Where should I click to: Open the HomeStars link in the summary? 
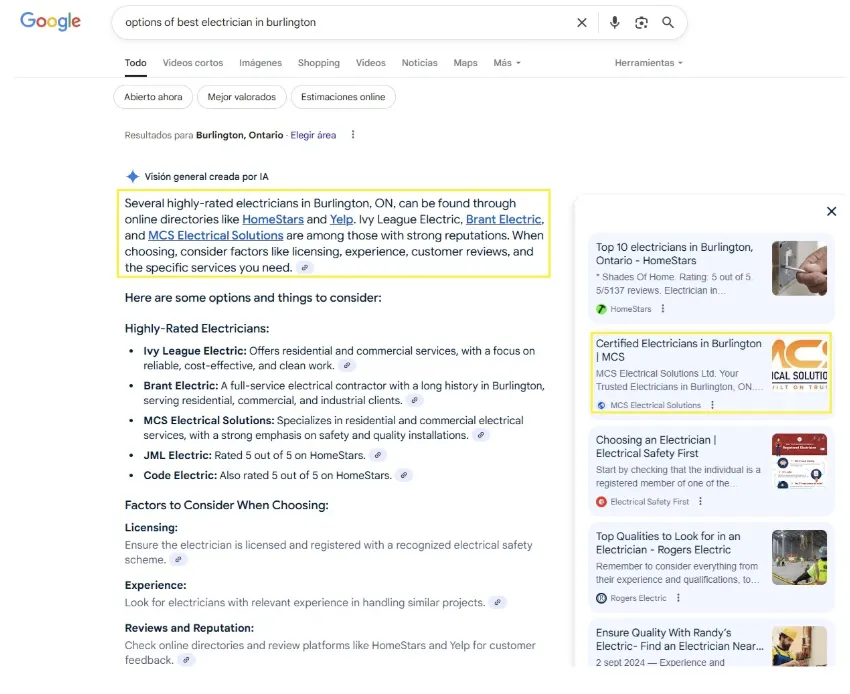coord(273,220)
